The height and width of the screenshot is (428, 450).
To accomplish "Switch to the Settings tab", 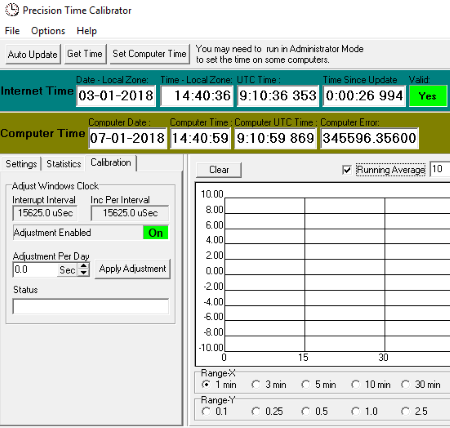I will click(21, 164).
